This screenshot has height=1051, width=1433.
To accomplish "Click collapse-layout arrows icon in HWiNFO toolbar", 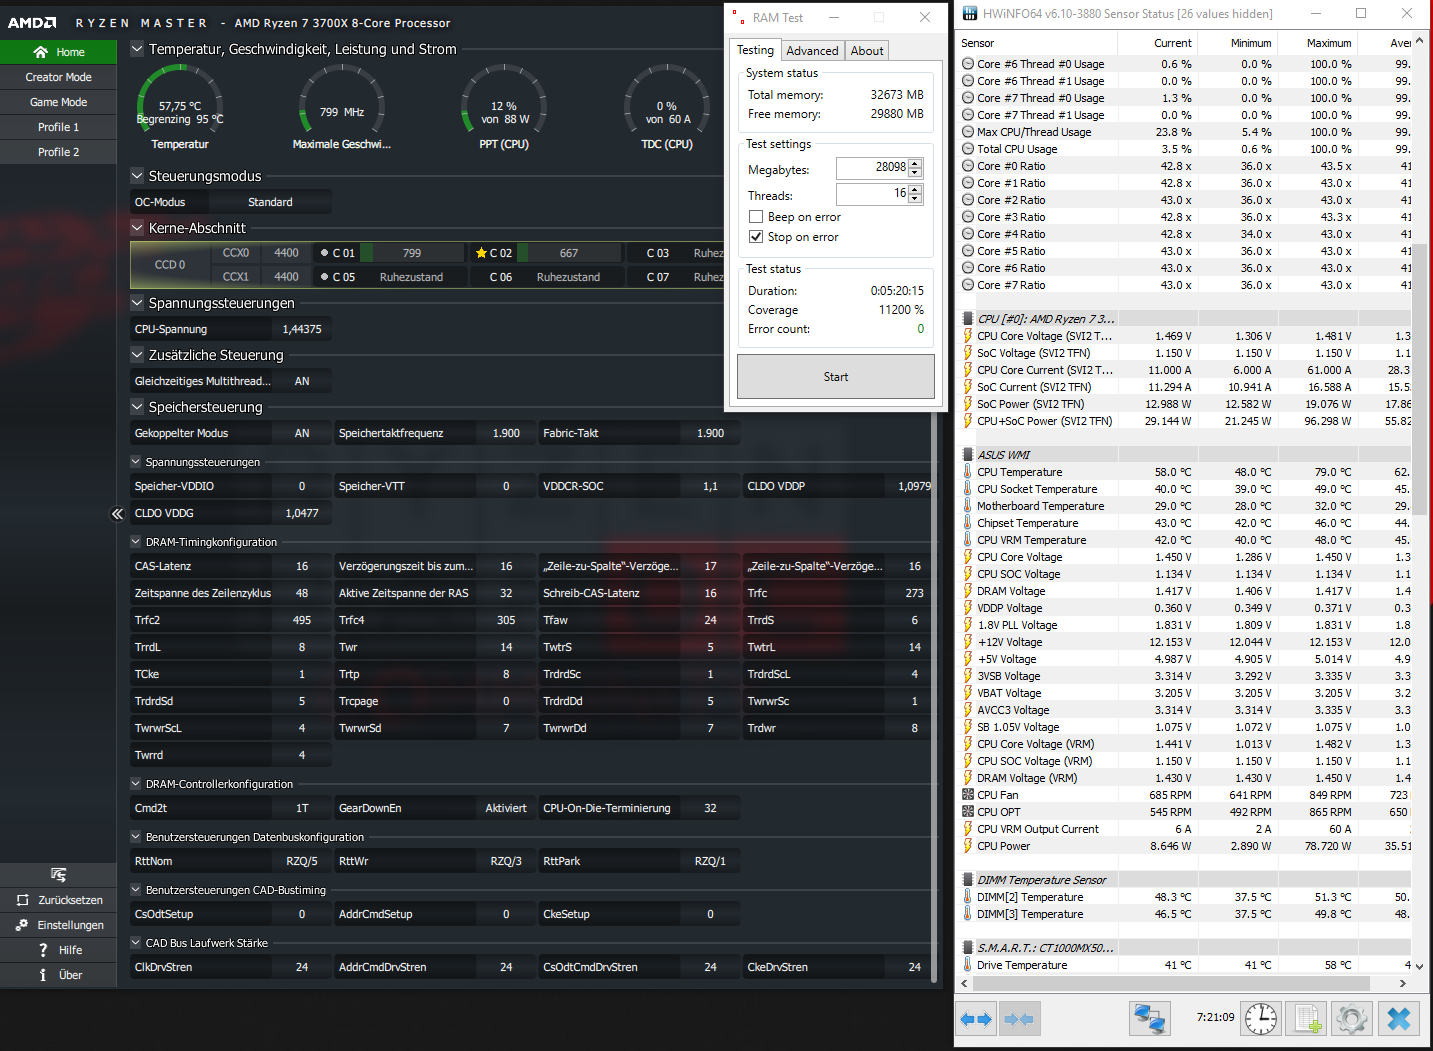I will tap(1018, 1019).
